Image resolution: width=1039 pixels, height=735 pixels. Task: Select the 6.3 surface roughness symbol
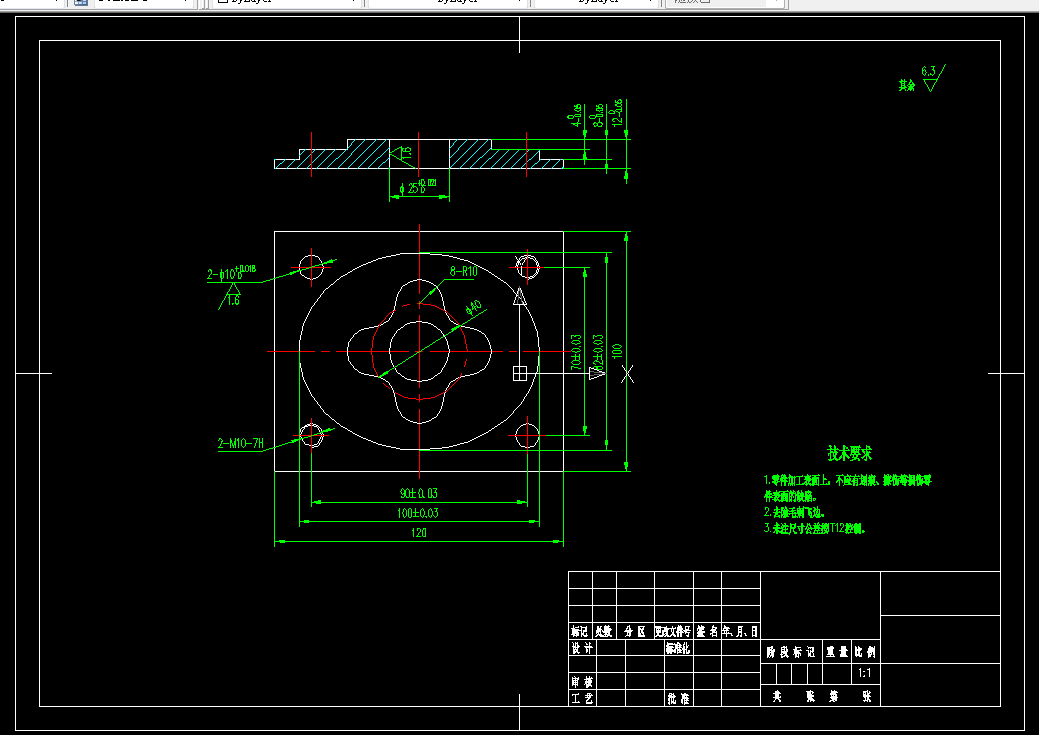tap(932, 78)
